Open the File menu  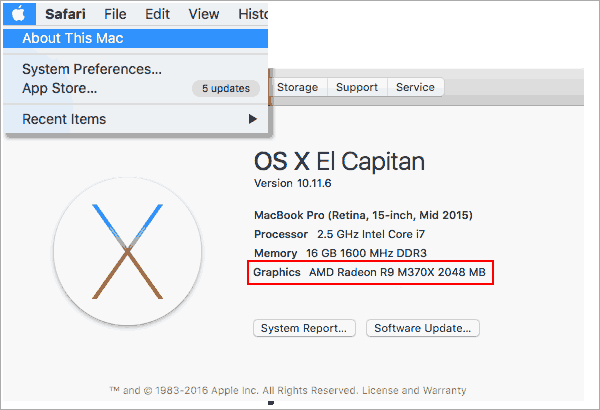pyautogui.click(x=115, y=14)
